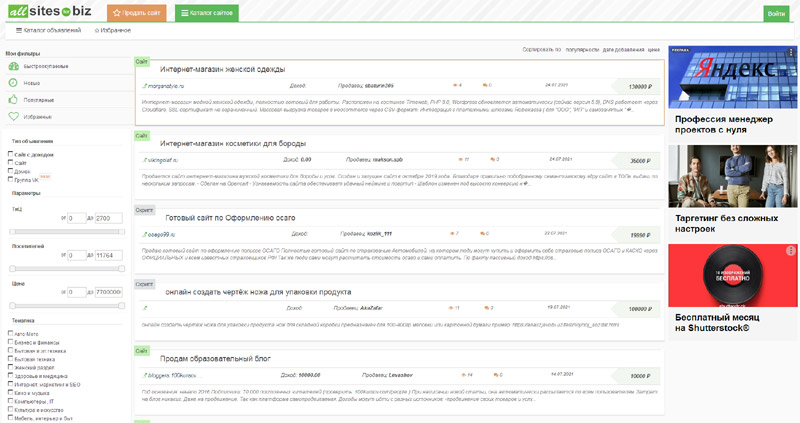Click comments icon on косметики для бороды listing

tap(493, 159)
